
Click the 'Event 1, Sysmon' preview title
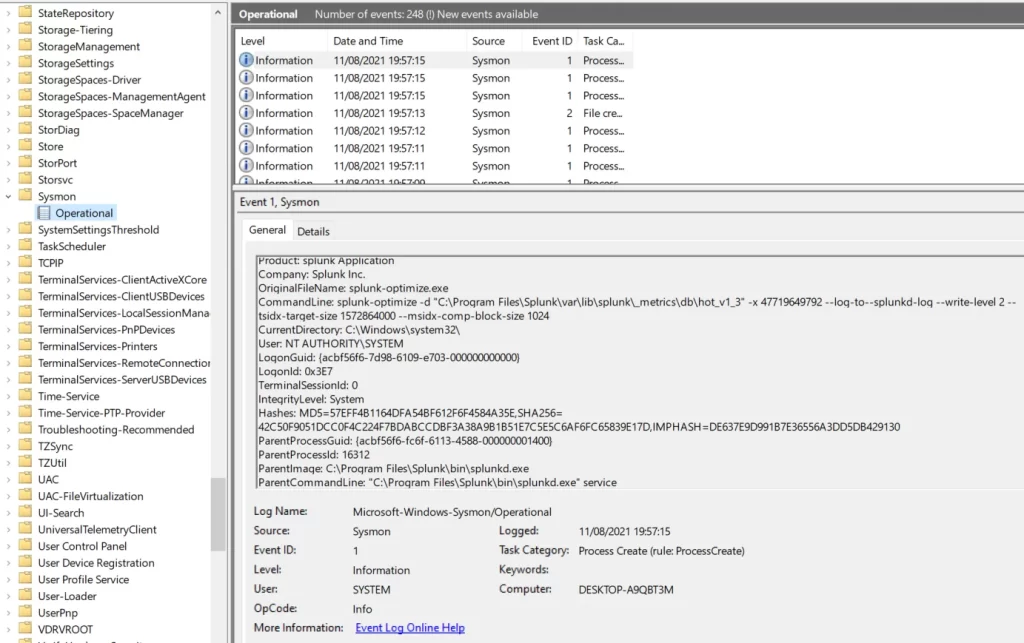[x=280, y=202]
